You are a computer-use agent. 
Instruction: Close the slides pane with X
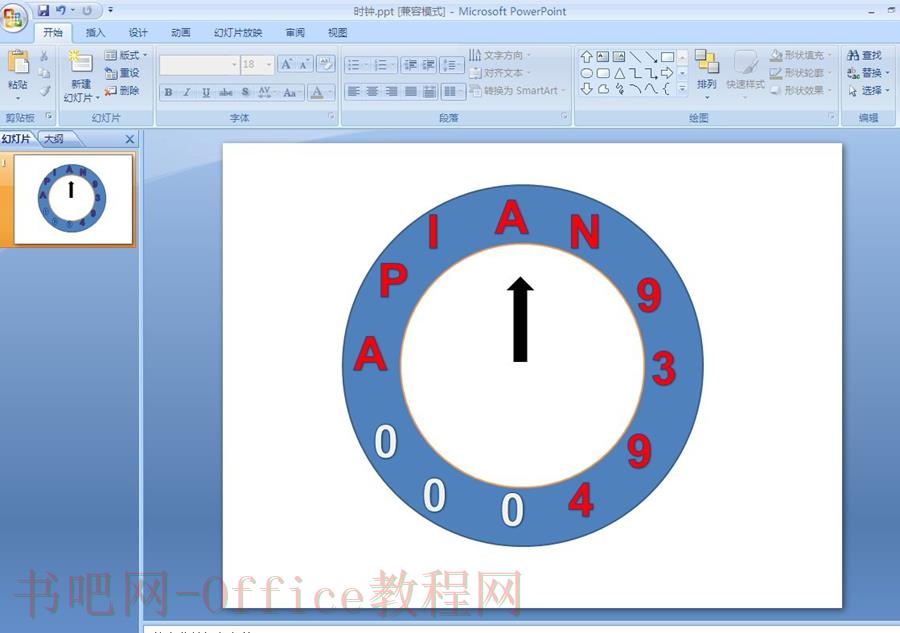coord(130,139)
